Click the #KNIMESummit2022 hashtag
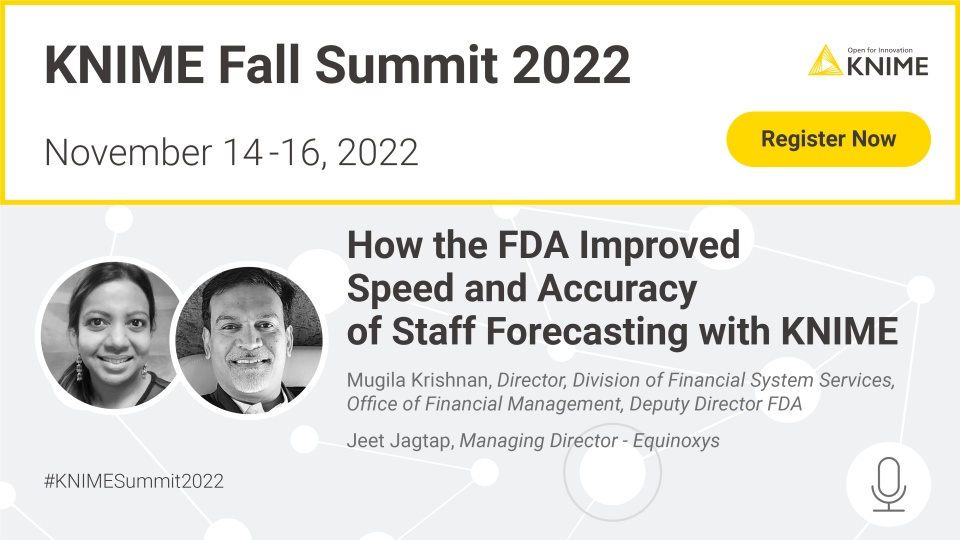This screenshot has height=540, width=960. pos(133,481)
